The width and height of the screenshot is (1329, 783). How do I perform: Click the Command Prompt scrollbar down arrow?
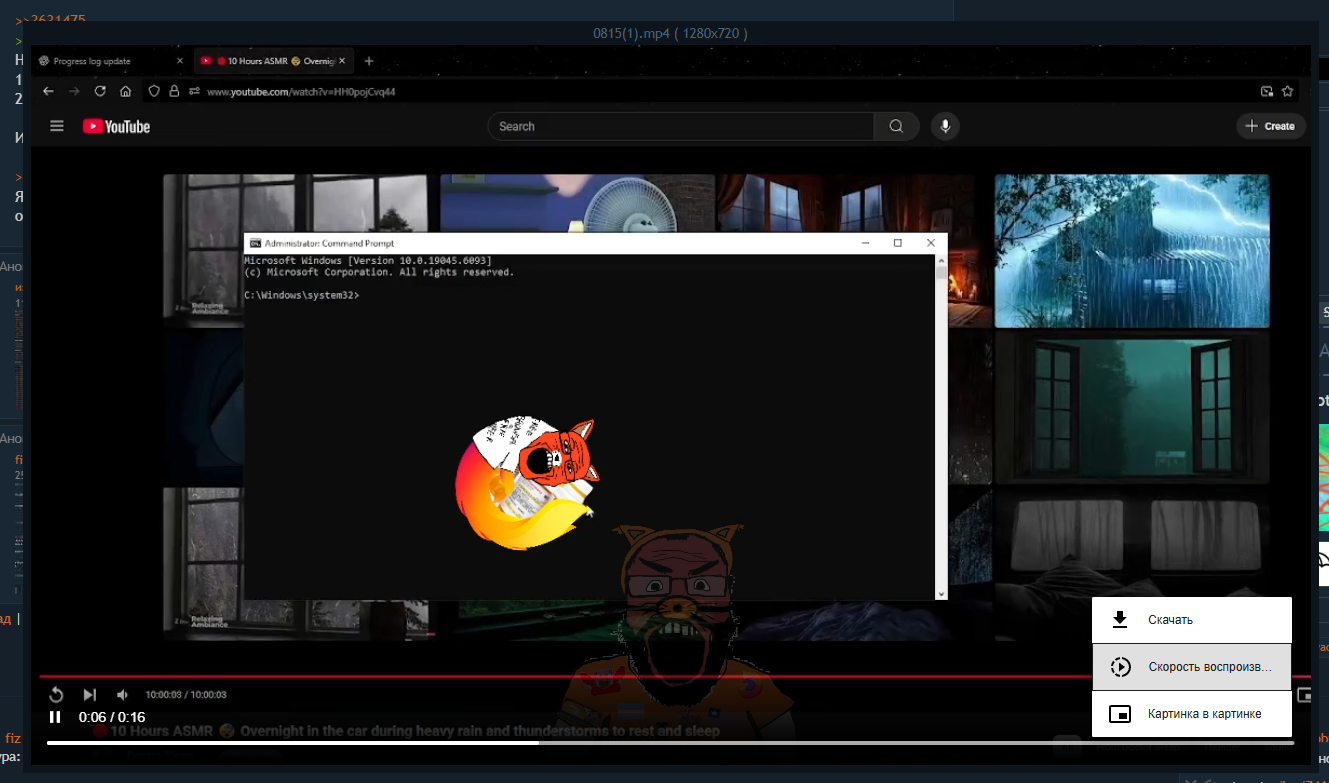(x=940, y=593)
